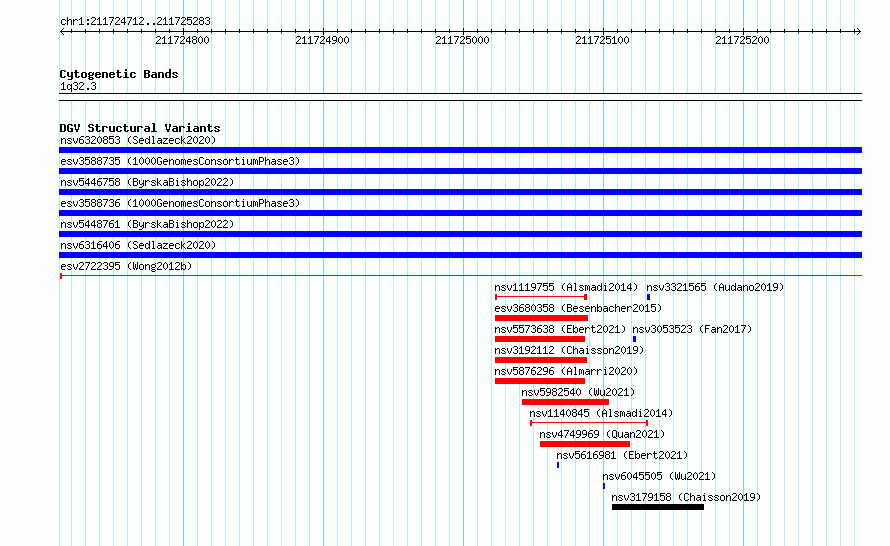
Task: Click the blue bar under nsv5448761
Action: pos(460,234)
